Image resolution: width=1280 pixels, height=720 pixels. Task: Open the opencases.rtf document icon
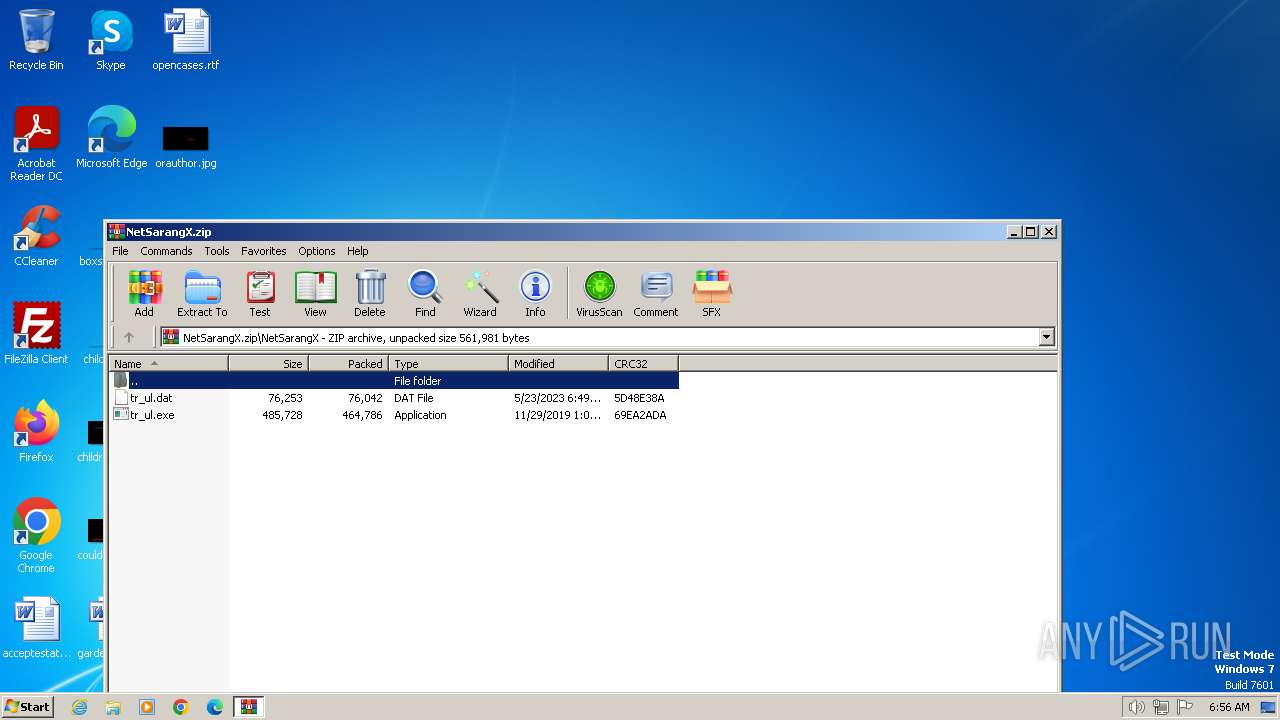pyautogui.click(x=186, y=40)
